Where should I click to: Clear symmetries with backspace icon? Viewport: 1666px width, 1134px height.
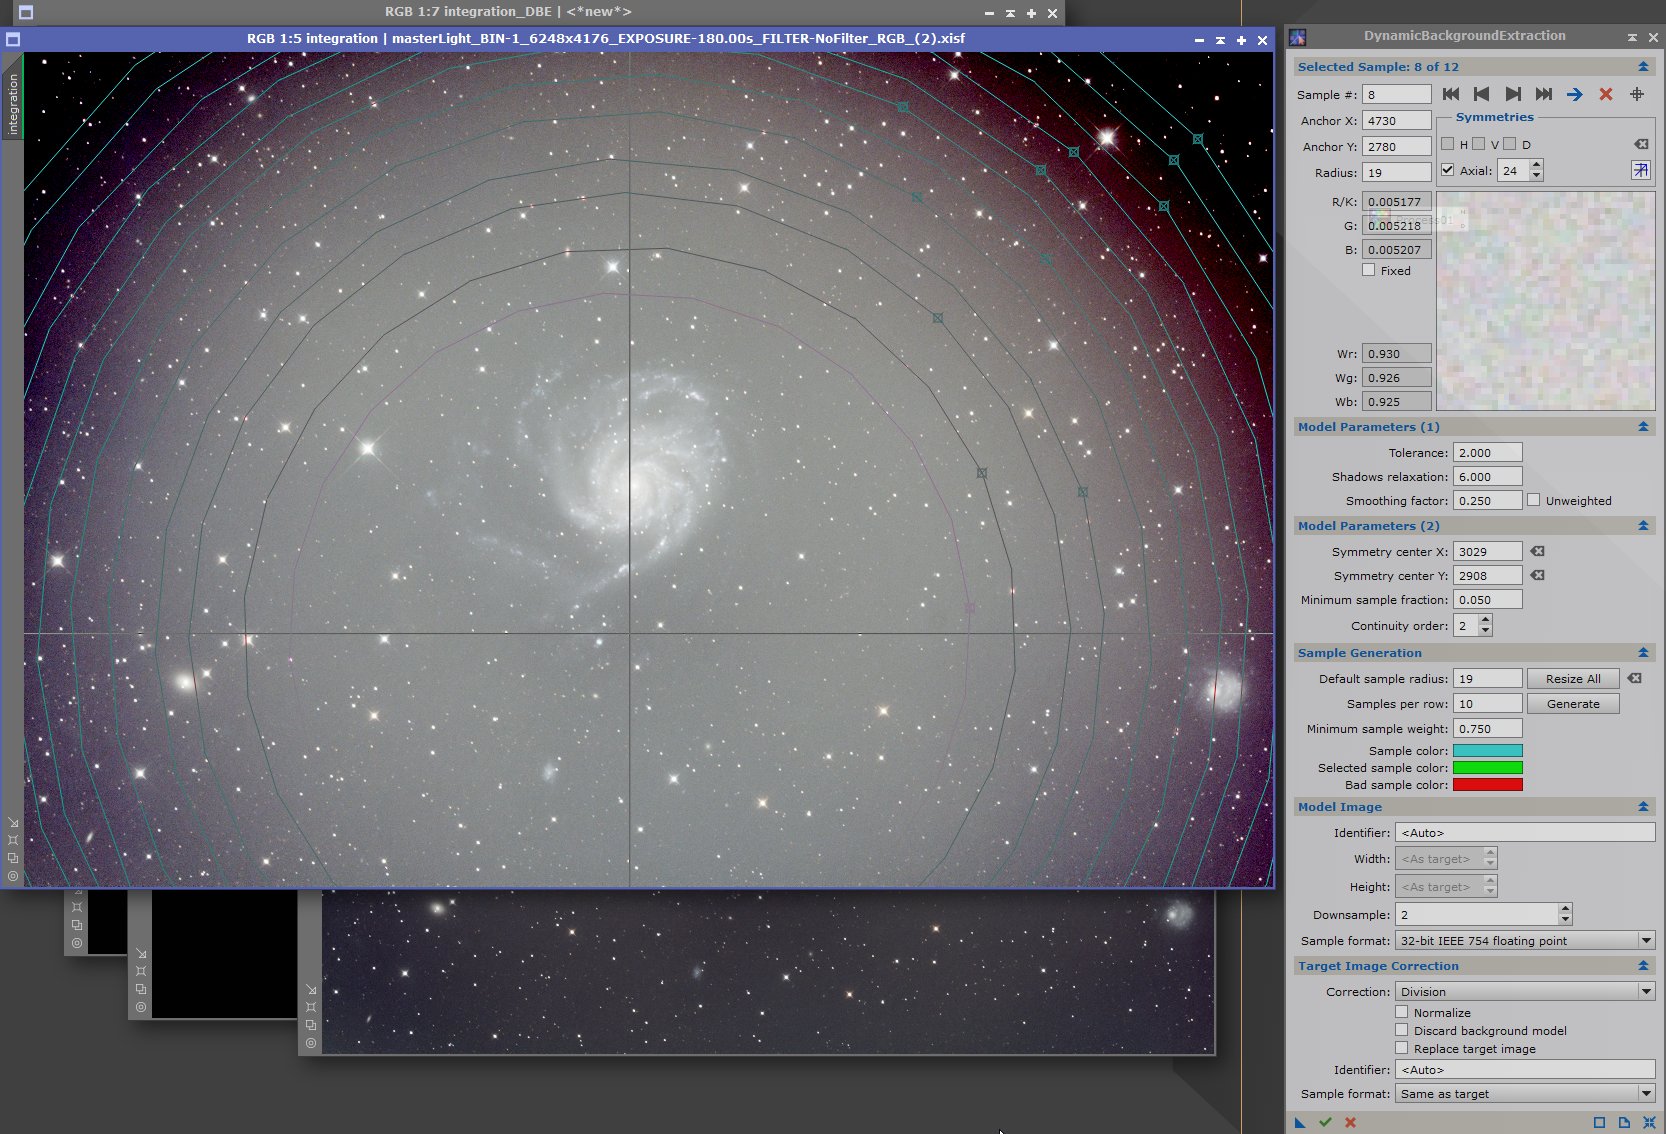1641,144
